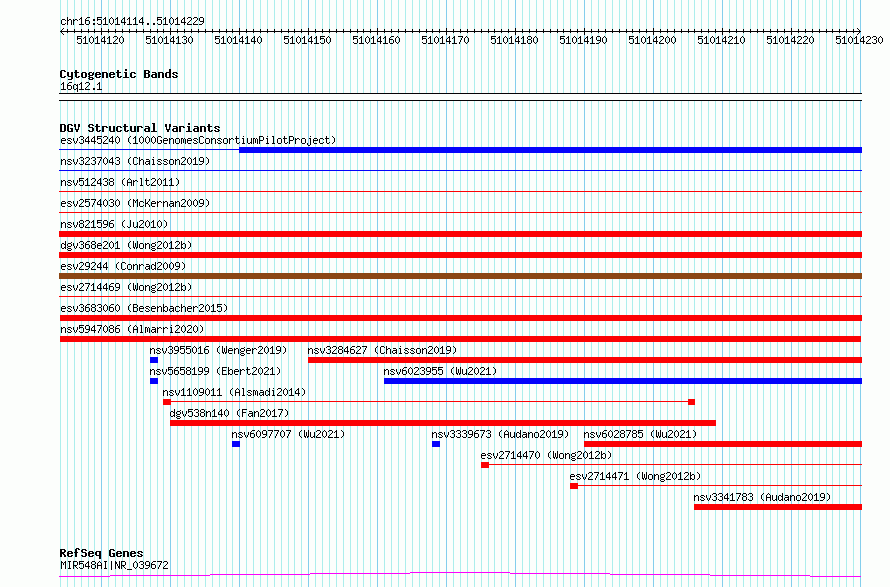Click ruler position 51014160
Image resolution: width=890 pixels, height=587 pixels.
pyautogui.click(x=376, y=40)
